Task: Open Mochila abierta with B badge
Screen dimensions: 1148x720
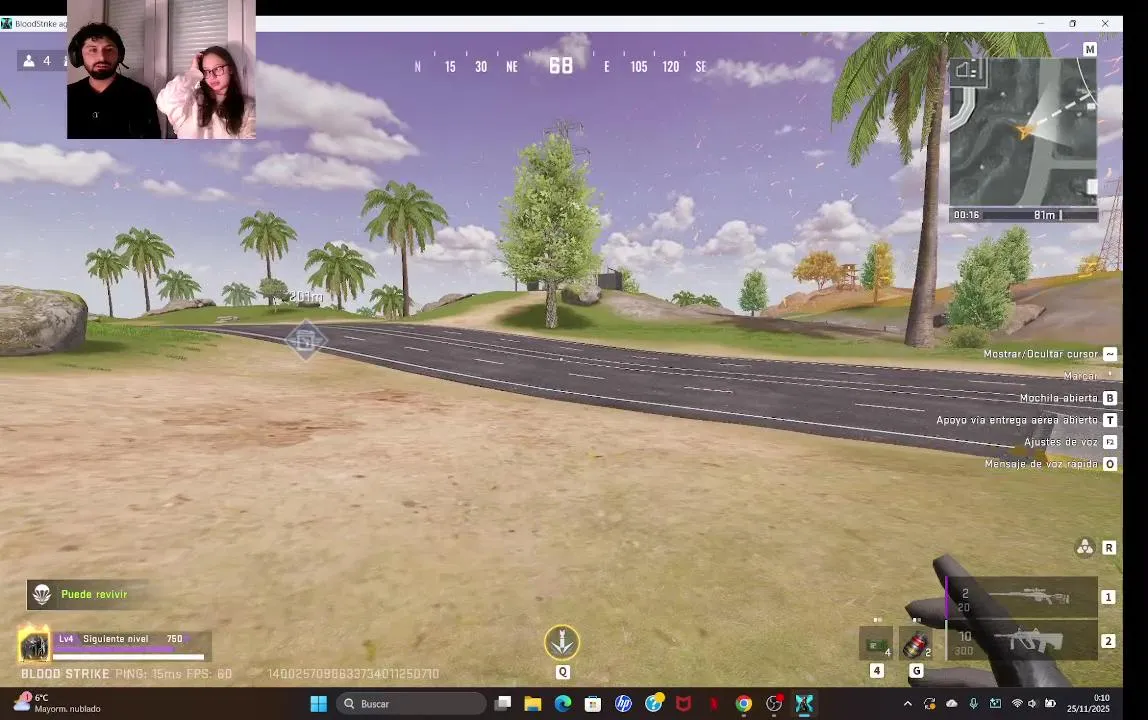Action: point(1067,398)
